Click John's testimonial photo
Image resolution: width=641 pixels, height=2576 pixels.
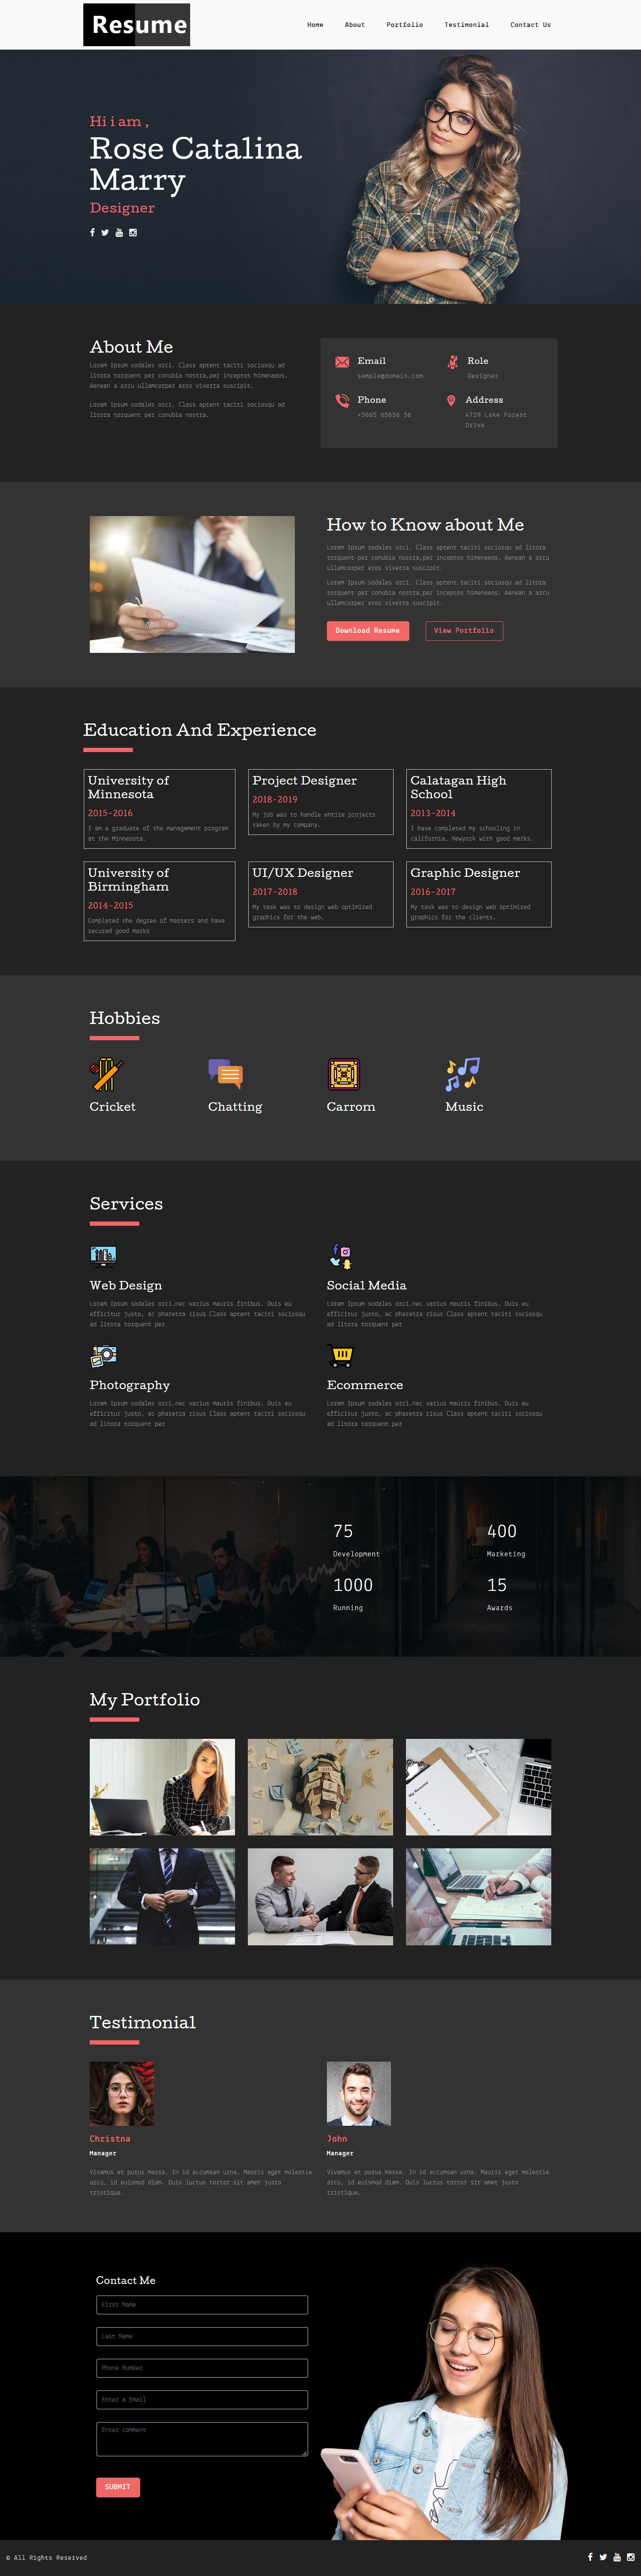coord(359,2094)
